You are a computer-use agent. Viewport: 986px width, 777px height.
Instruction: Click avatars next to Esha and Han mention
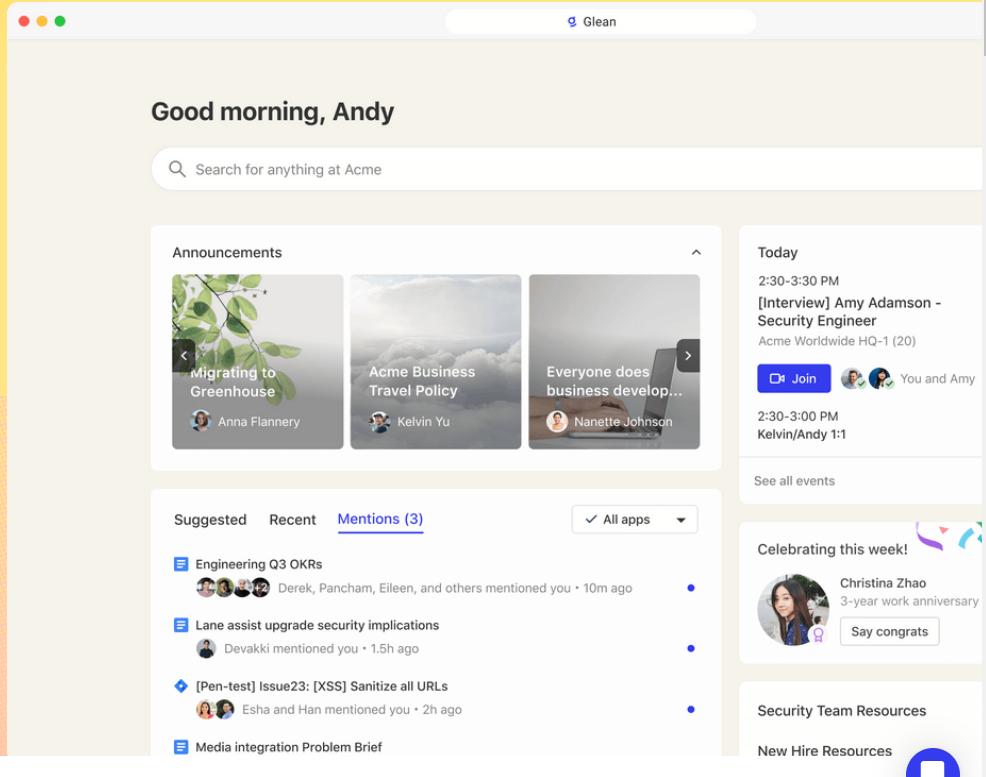tap(216, 709)
